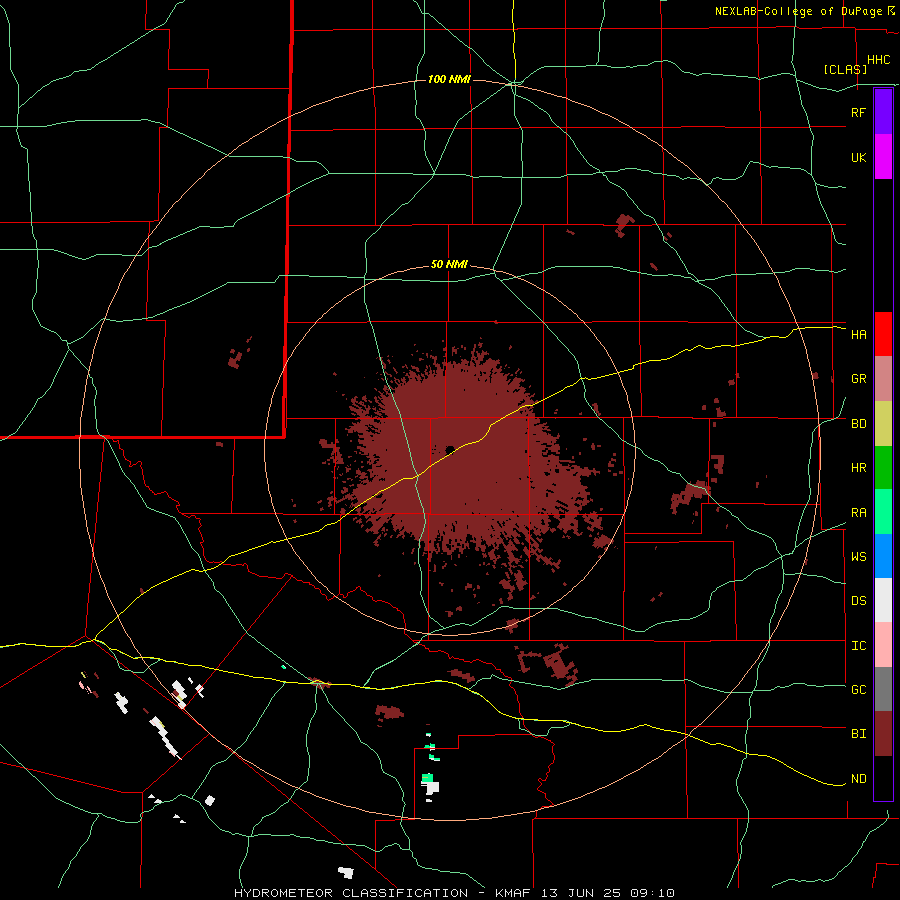This screenshot has width=900, height=900.
Task: Click the NEXLAB-College of DuPage title text
Action: click(798, 11)
